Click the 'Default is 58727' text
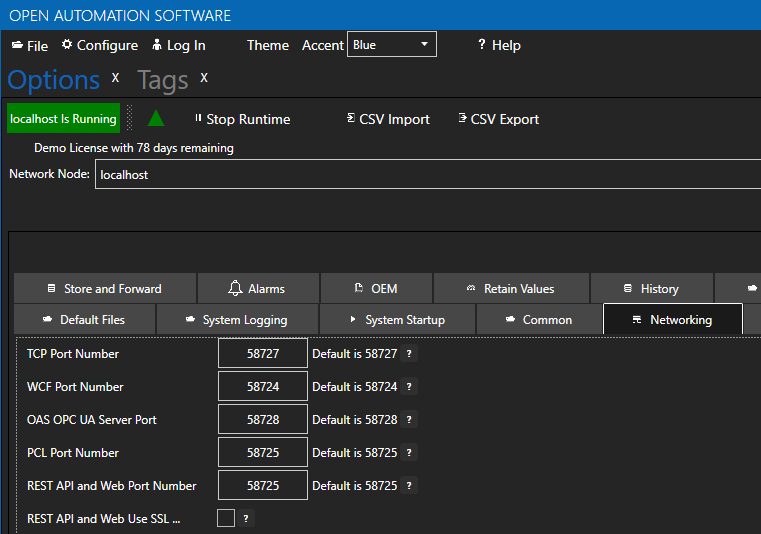761x534 pixels. (355, 353)
